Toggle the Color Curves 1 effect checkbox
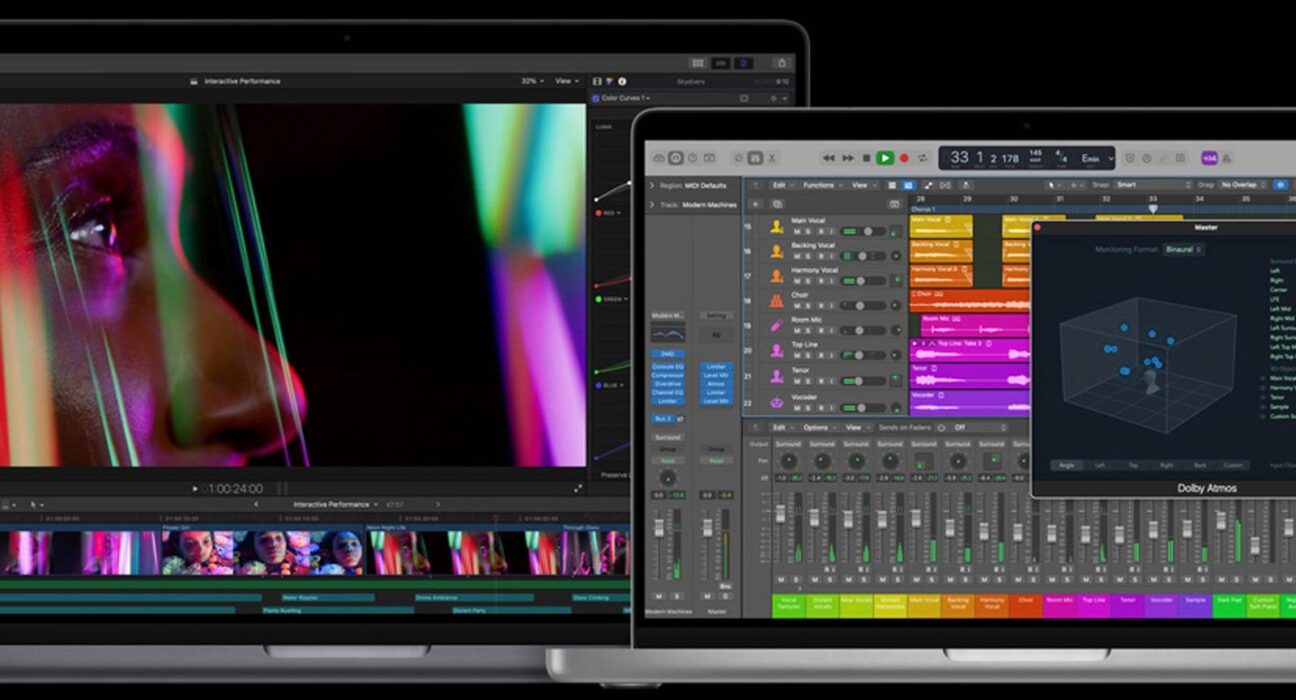Screen dimensions: 1296x700 tap(597, 99)
